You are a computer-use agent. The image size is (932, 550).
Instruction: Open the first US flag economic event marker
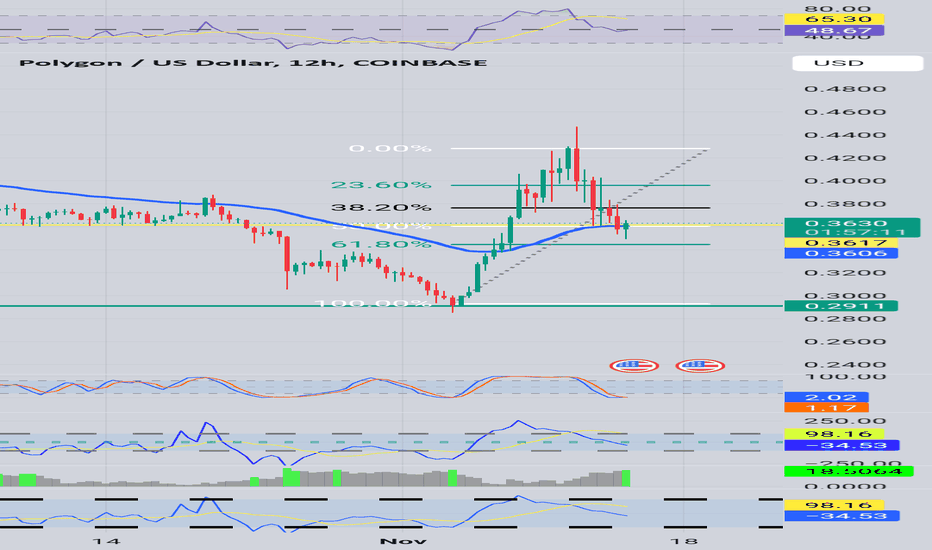tap(634, 365)
